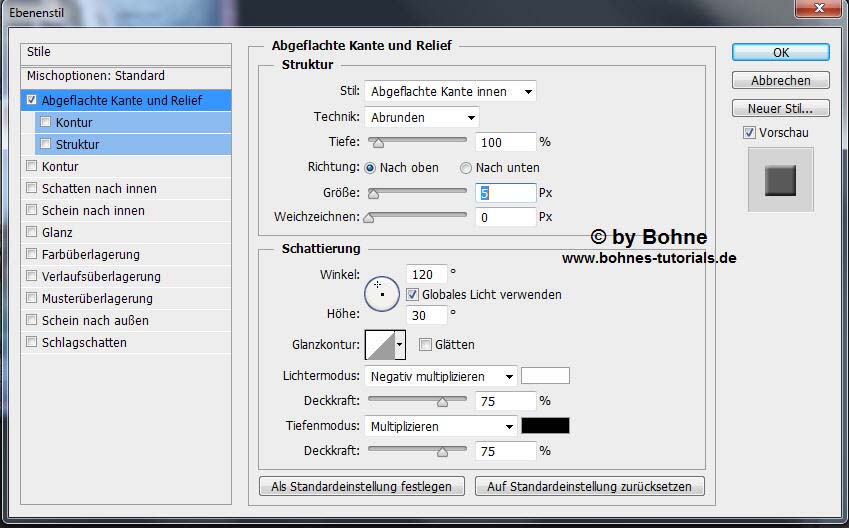Open the Glanzkontur dropdown arrow
Viewport: 849px width, 528px height.
401,345
